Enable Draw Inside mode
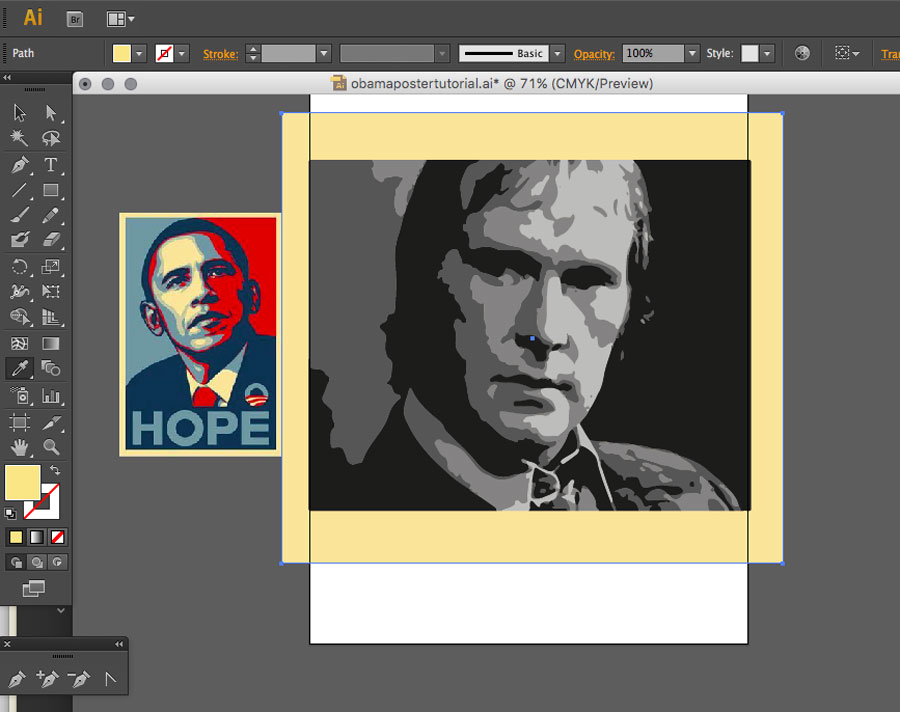The width and height of the screenshot is (900, 712). [x=57, y=562]
